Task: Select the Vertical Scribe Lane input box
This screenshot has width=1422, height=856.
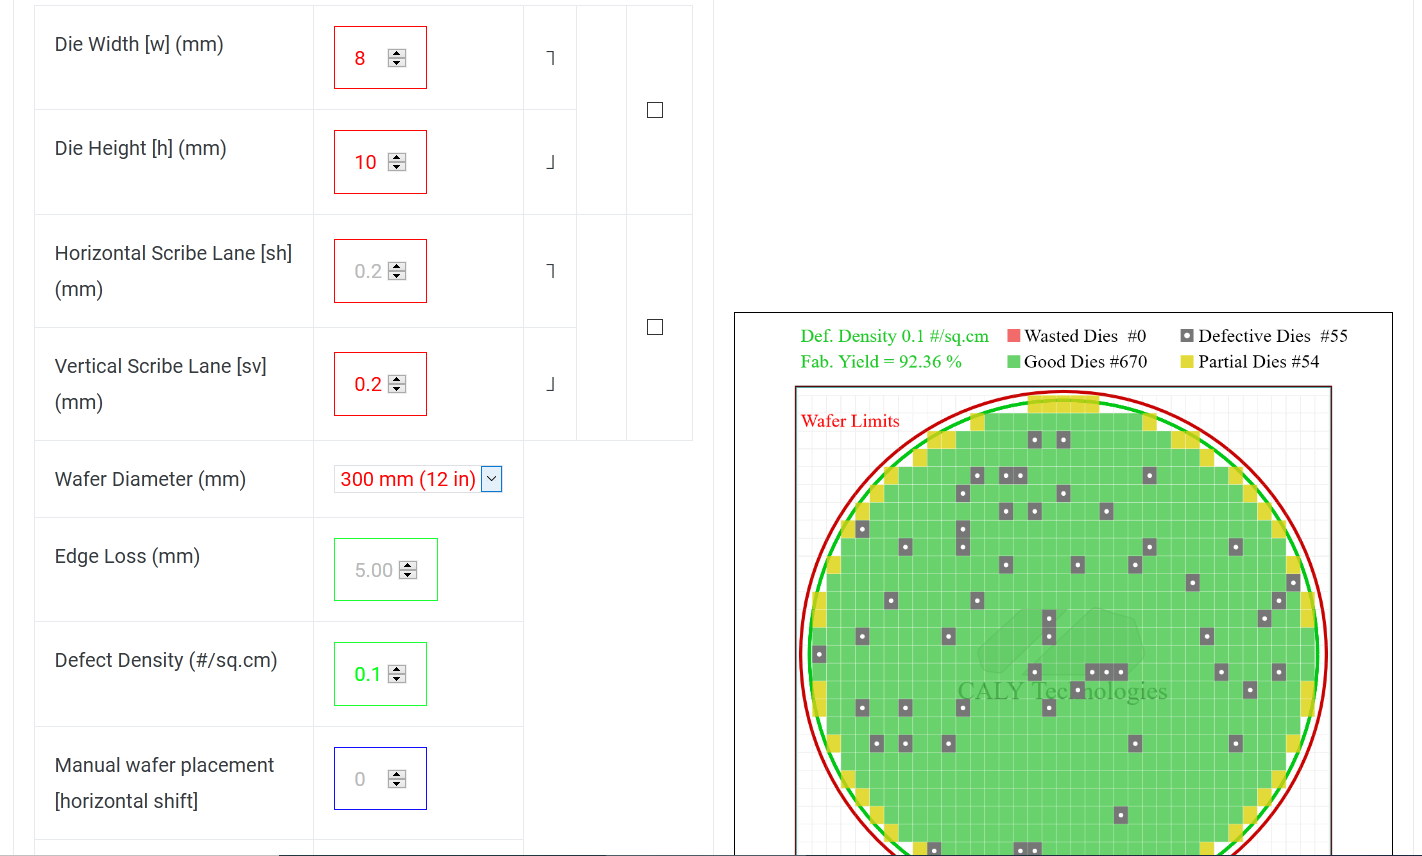Action: (380, 384)
